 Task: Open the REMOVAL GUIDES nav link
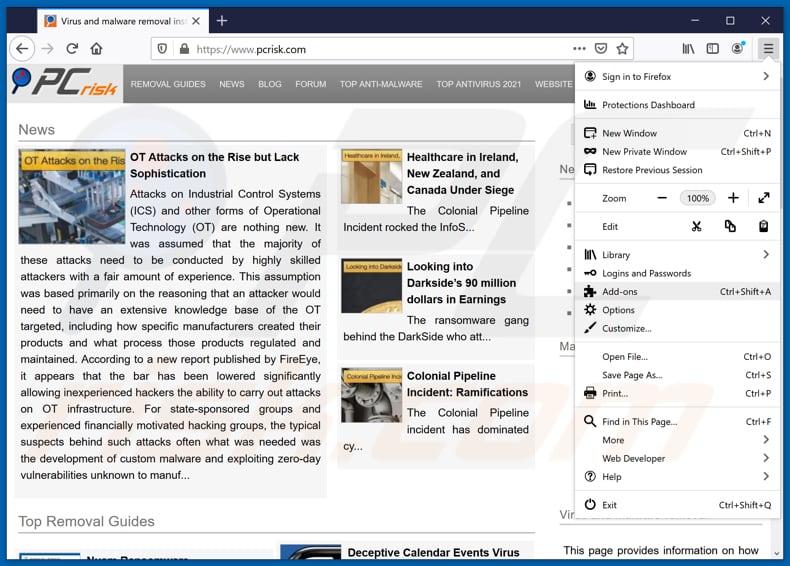click(x=168, y=84)
